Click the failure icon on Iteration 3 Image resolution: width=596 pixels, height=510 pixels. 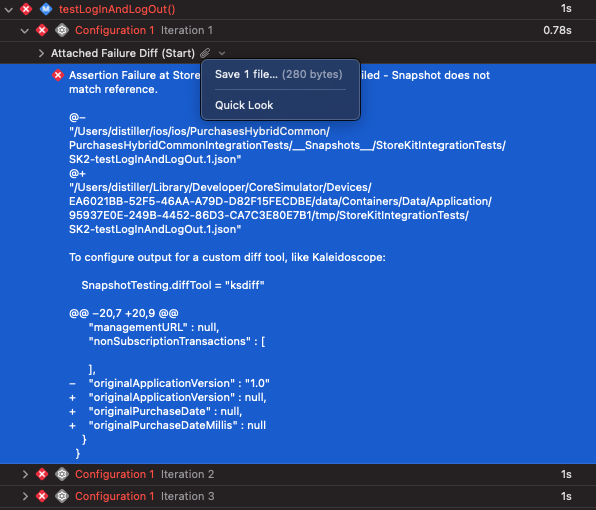click(42, 496)
